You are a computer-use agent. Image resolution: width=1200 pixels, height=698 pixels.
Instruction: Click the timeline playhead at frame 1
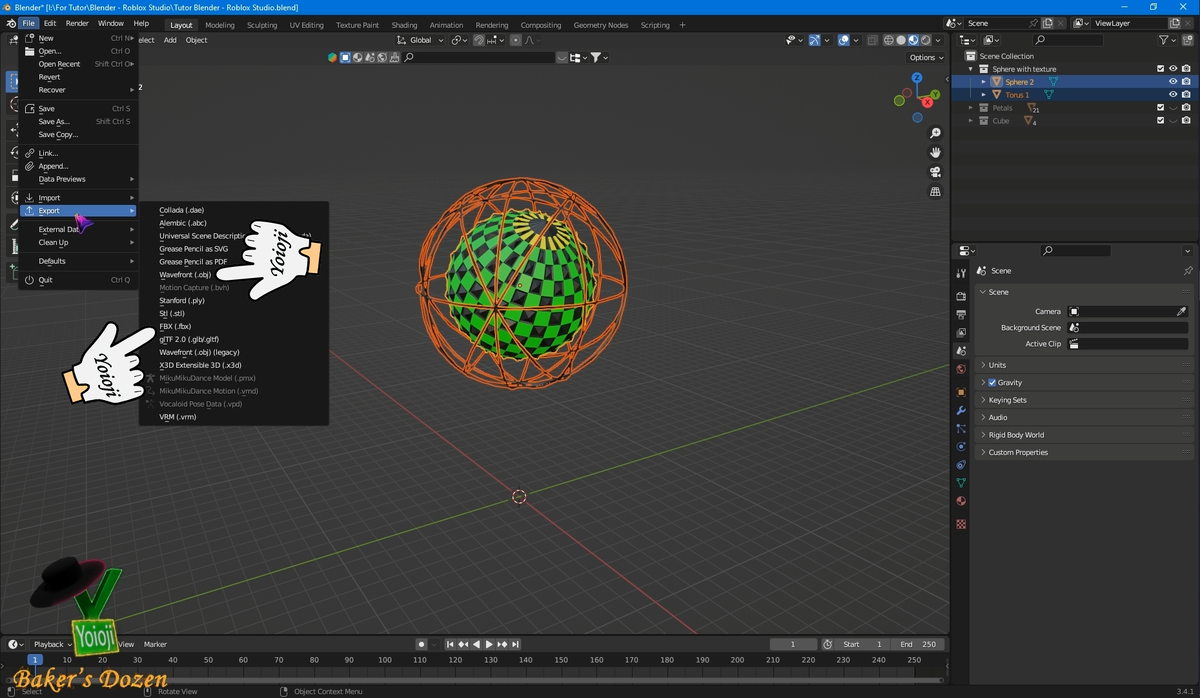point(35,660)
